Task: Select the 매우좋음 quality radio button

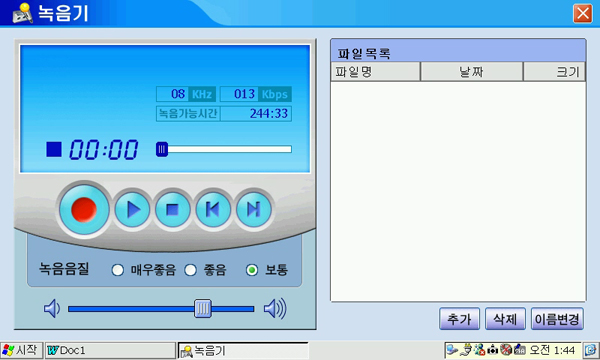Action: pos(117,270)
